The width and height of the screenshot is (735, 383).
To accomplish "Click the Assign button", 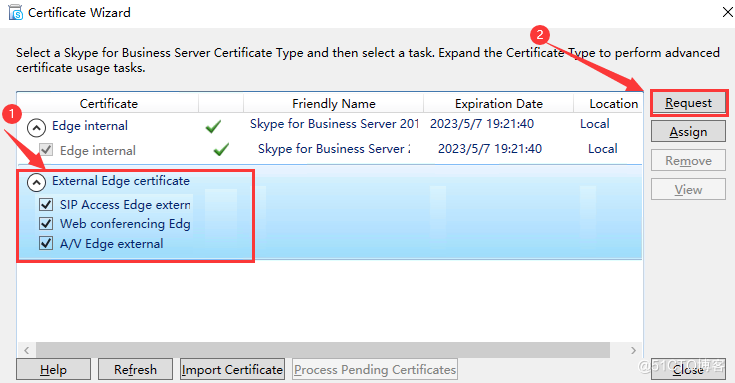I will pos(688,132).
